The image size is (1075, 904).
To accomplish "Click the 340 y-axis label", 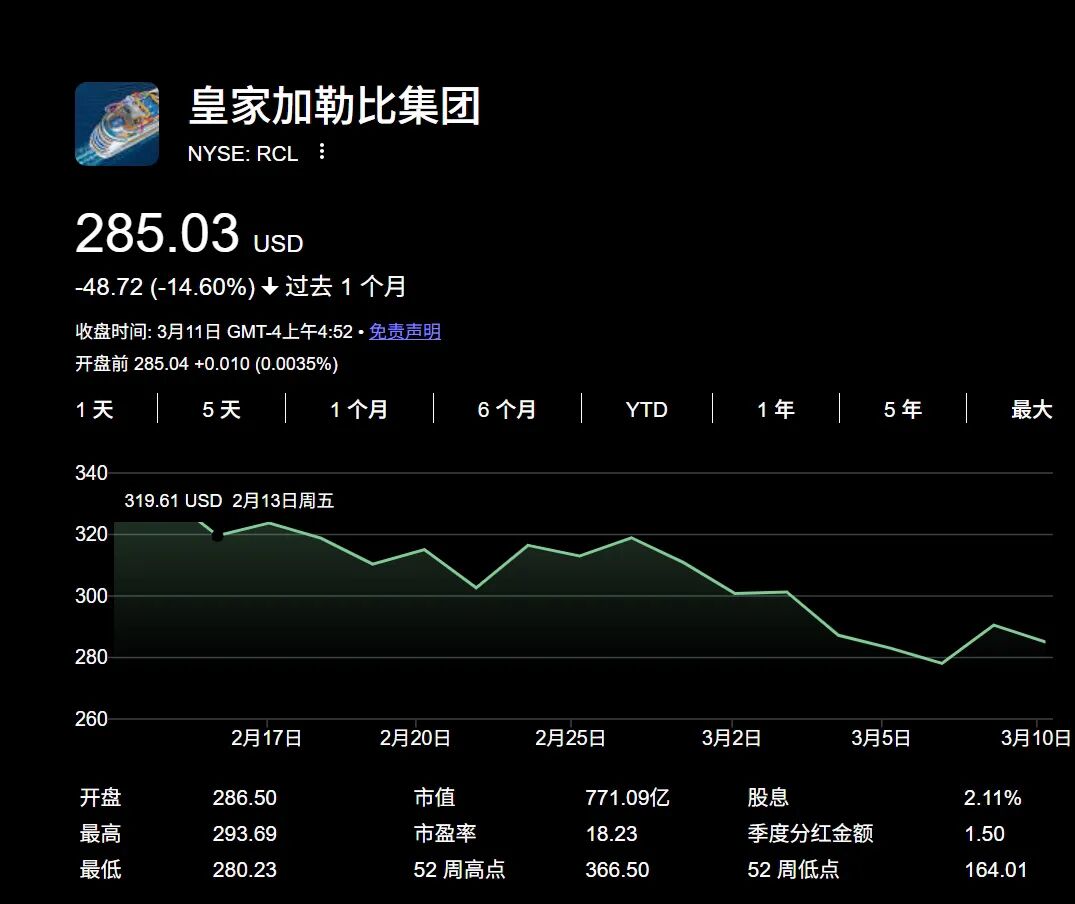I will point(91,473).
